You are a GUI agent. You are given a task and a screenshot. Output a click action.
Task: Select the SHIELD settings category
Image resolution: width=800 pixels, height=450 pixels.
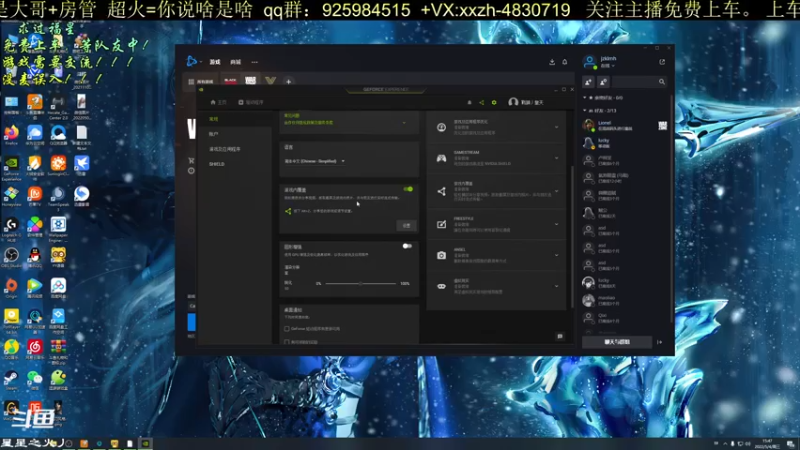pos(217,164)
